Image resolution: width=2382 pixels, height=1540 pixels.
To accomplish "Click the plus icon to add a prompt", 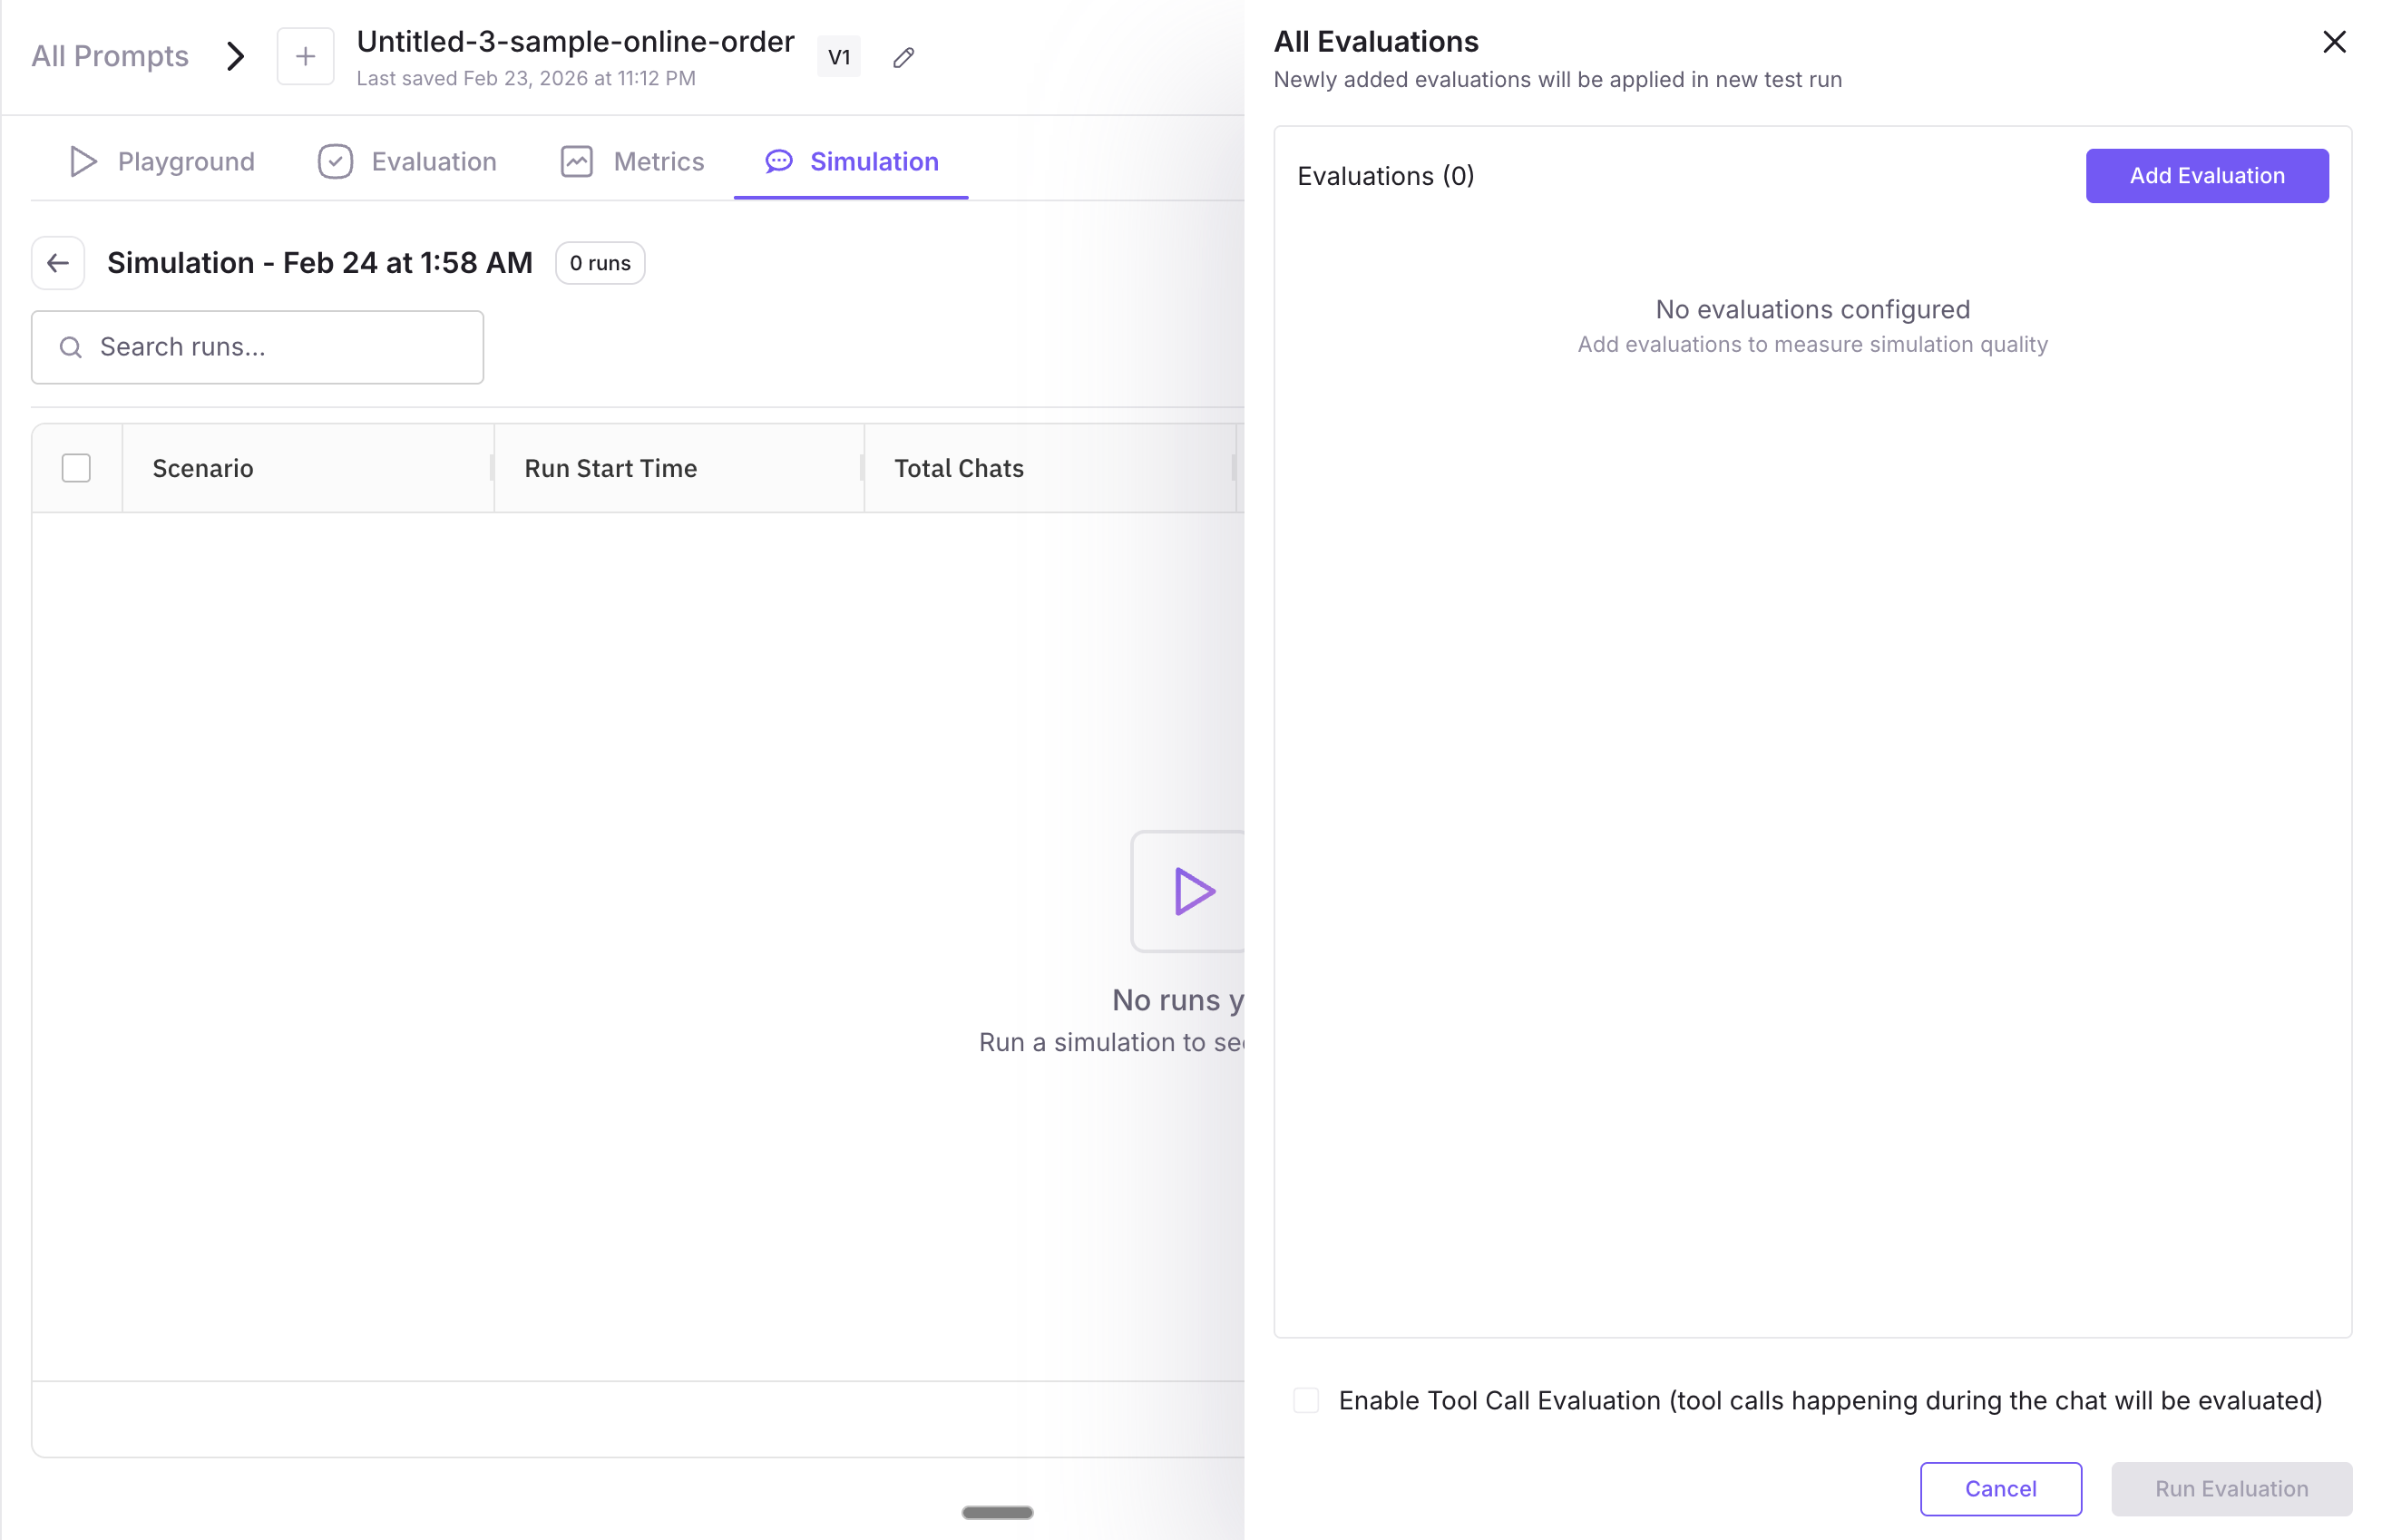I will [305, 57].
